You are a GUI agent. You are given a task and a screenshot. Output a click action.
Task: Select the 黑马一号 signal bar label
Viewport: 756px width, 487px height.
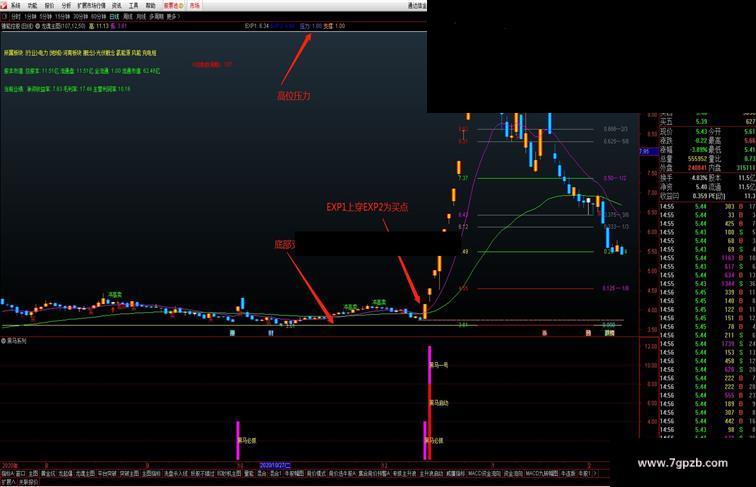[439, 365]
